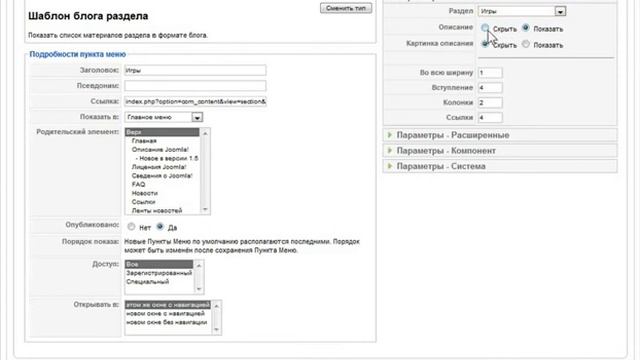Select Новости in parent element list
640x360 pixels.
pyautogui.click(x=162, y=193)
